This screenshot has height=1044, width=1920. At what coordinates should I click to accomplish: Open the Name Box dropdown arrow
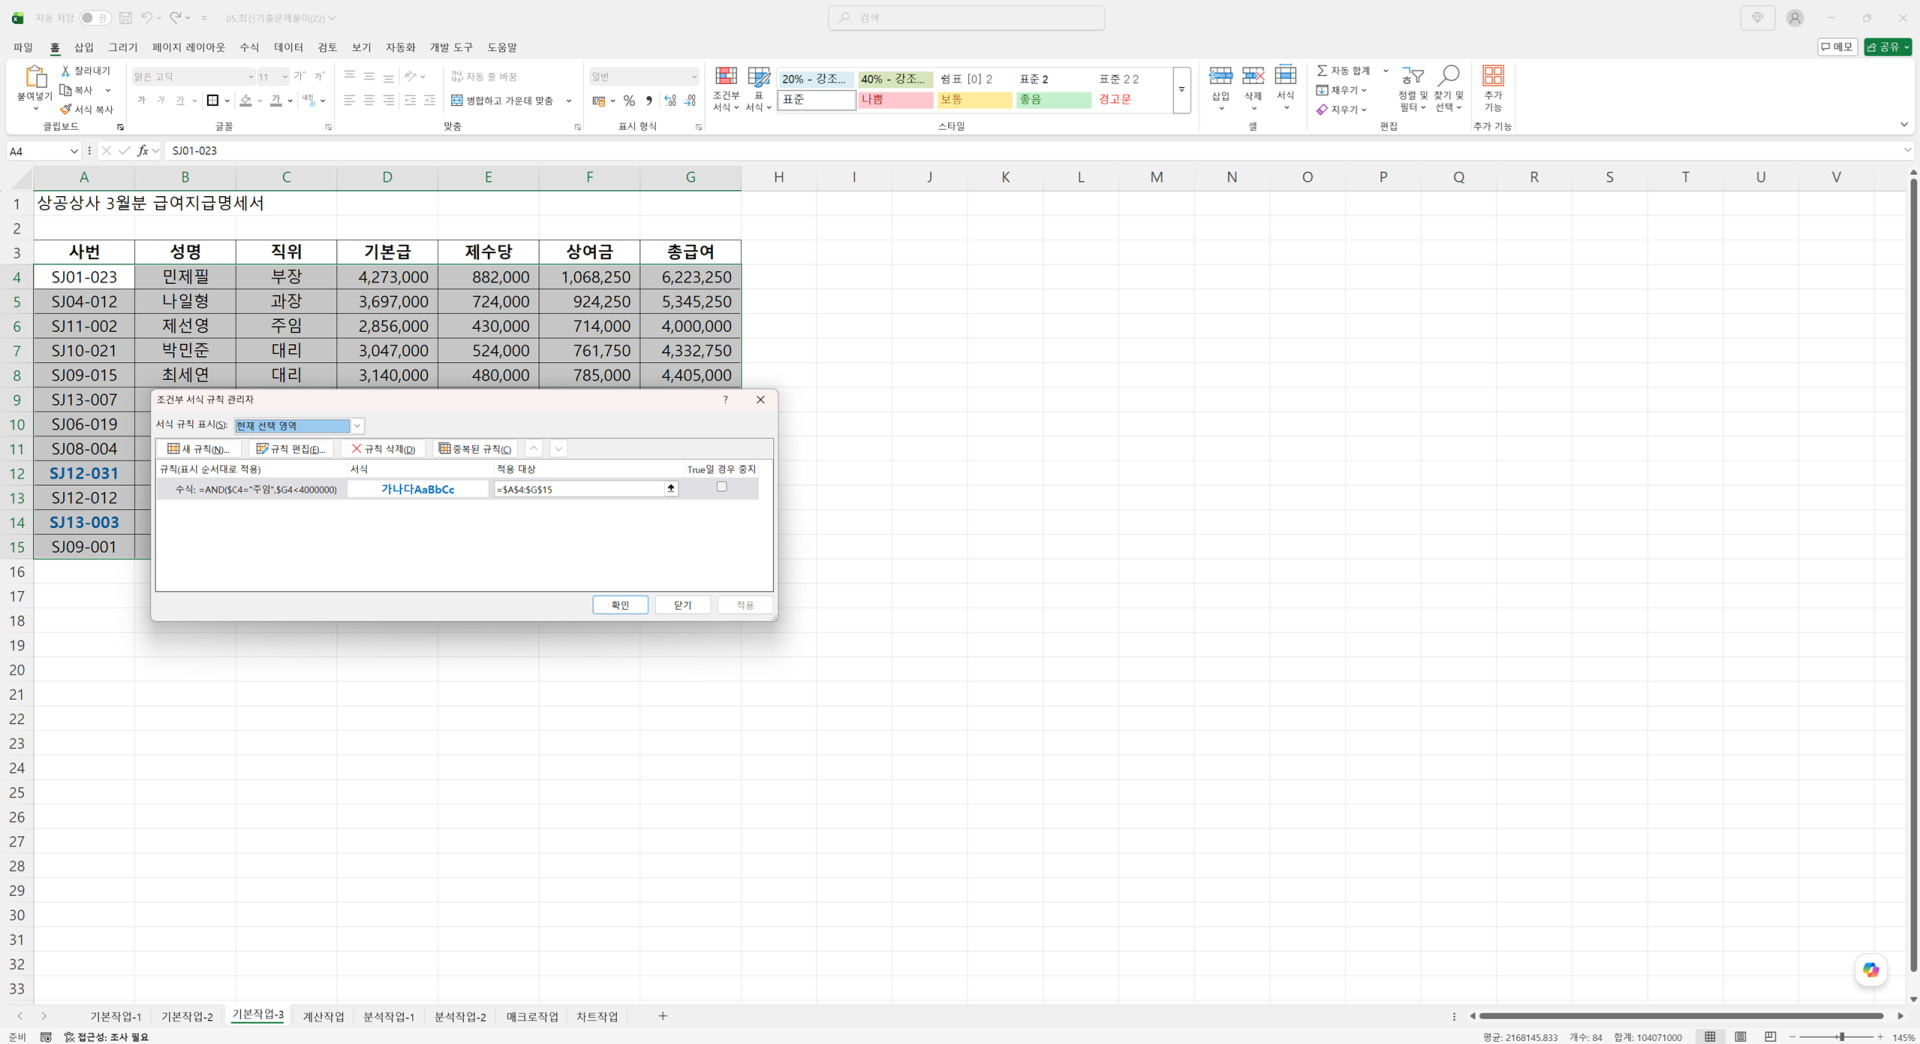tap(74, 151)
